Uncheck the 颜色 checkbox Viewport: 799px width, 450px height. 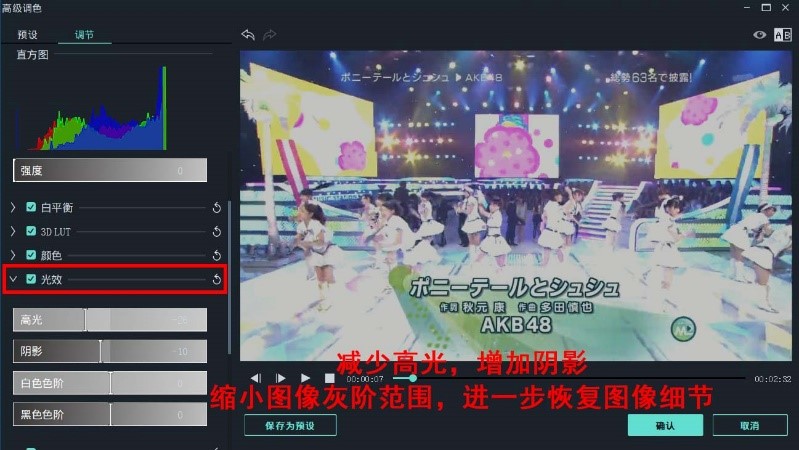(x=31, y=254)
